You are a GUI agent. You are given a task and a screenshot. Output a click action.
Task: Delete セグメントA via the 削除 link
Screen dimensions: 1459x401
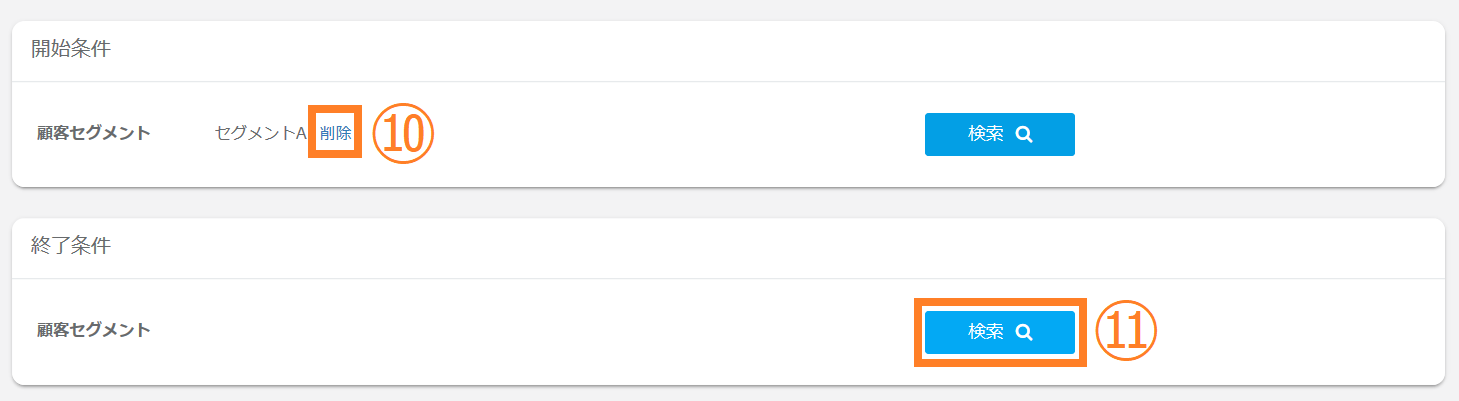pos(336,134)
